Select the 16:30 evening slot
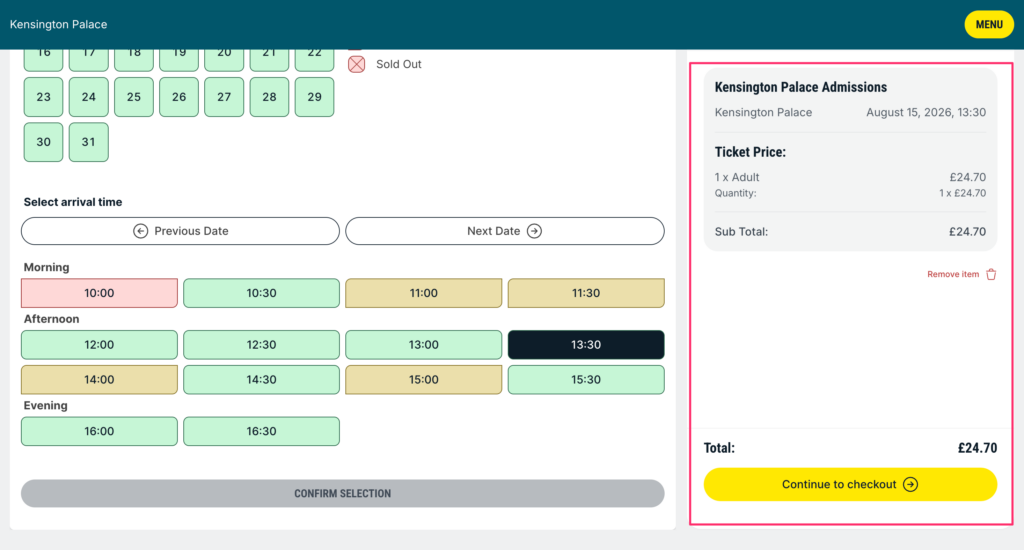 pyautogui.click(x=261, y=431)
